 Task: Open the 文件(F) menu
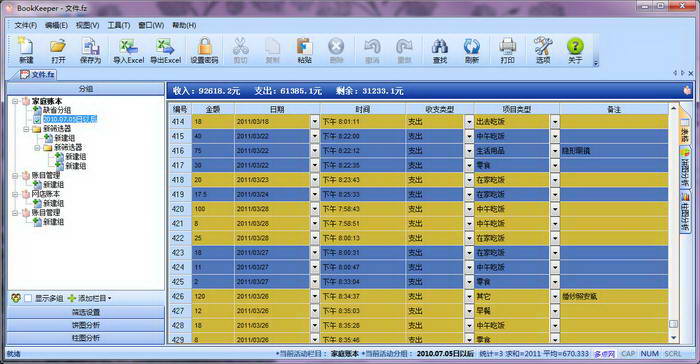pyautogui.click(x=25, y=25)
